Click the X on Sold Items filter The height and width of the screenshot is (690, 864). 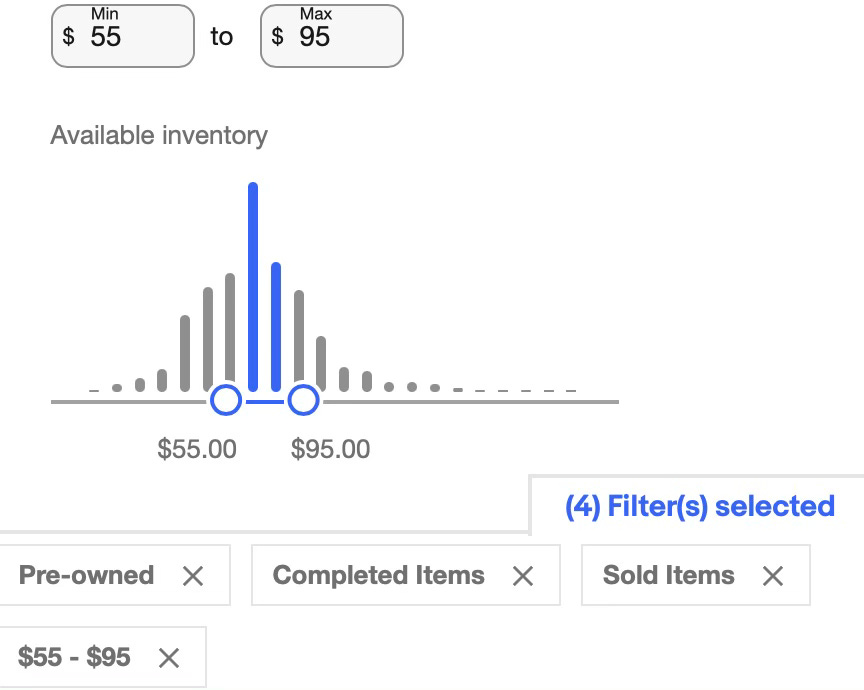coord(773,576)
